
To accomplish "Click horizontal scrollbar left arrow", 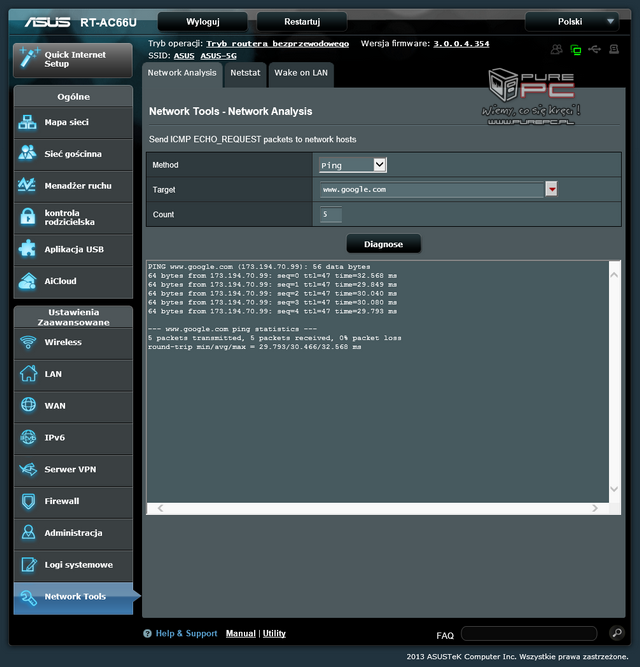I will tap(160, 508).
